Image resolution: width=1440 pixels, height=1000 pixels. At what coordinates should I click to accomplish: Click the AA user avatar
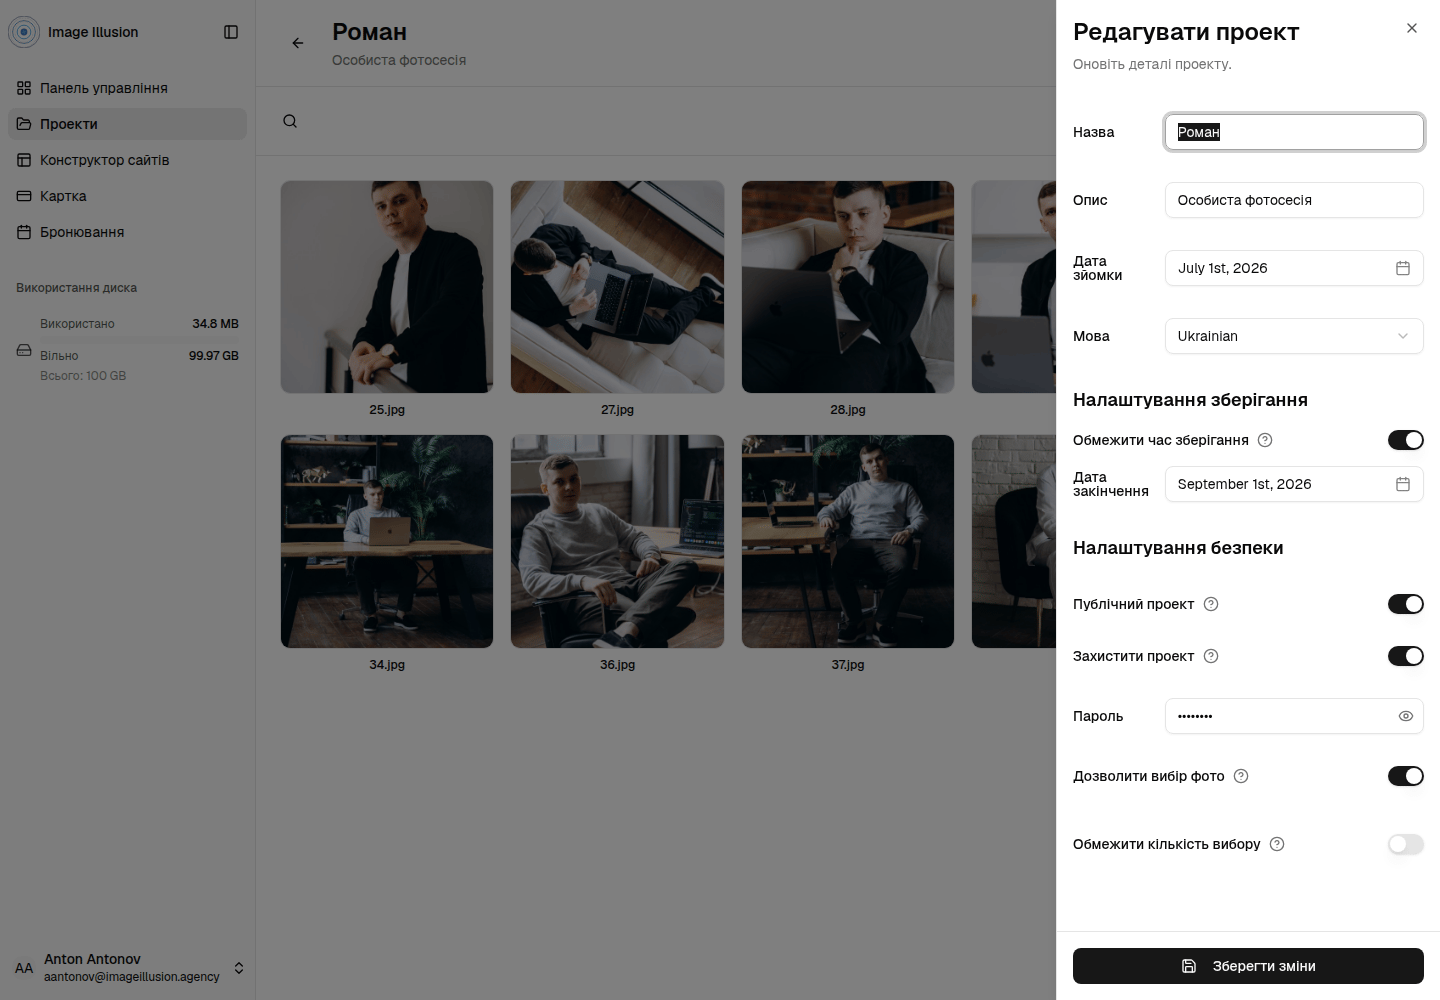(x=24, y=968)
